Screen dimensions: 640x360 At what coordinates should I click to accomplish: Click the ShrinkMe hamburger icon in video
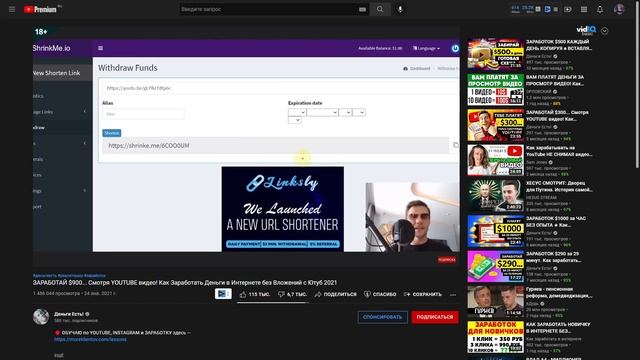(x=100, y=48)
